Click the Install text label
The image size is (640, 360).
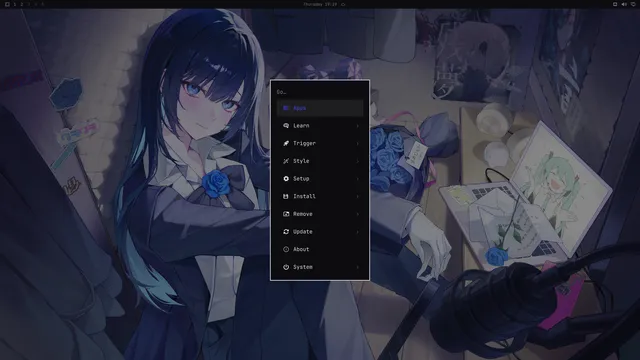click(x=304, y=196)
